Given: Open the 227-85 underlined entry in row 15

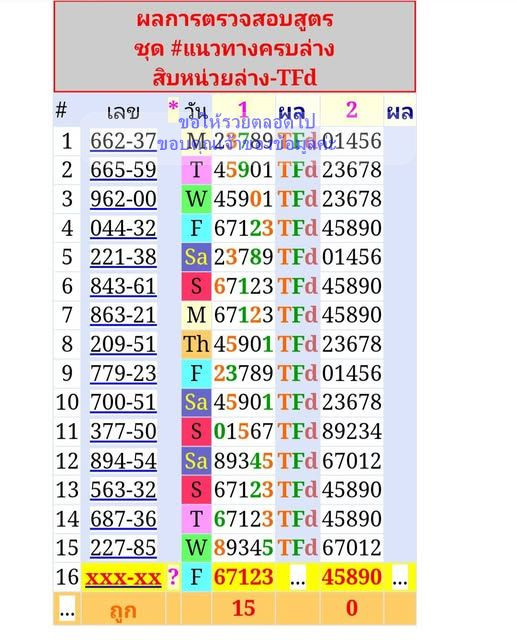Looking at the screenshot, I should pos(123,548).
